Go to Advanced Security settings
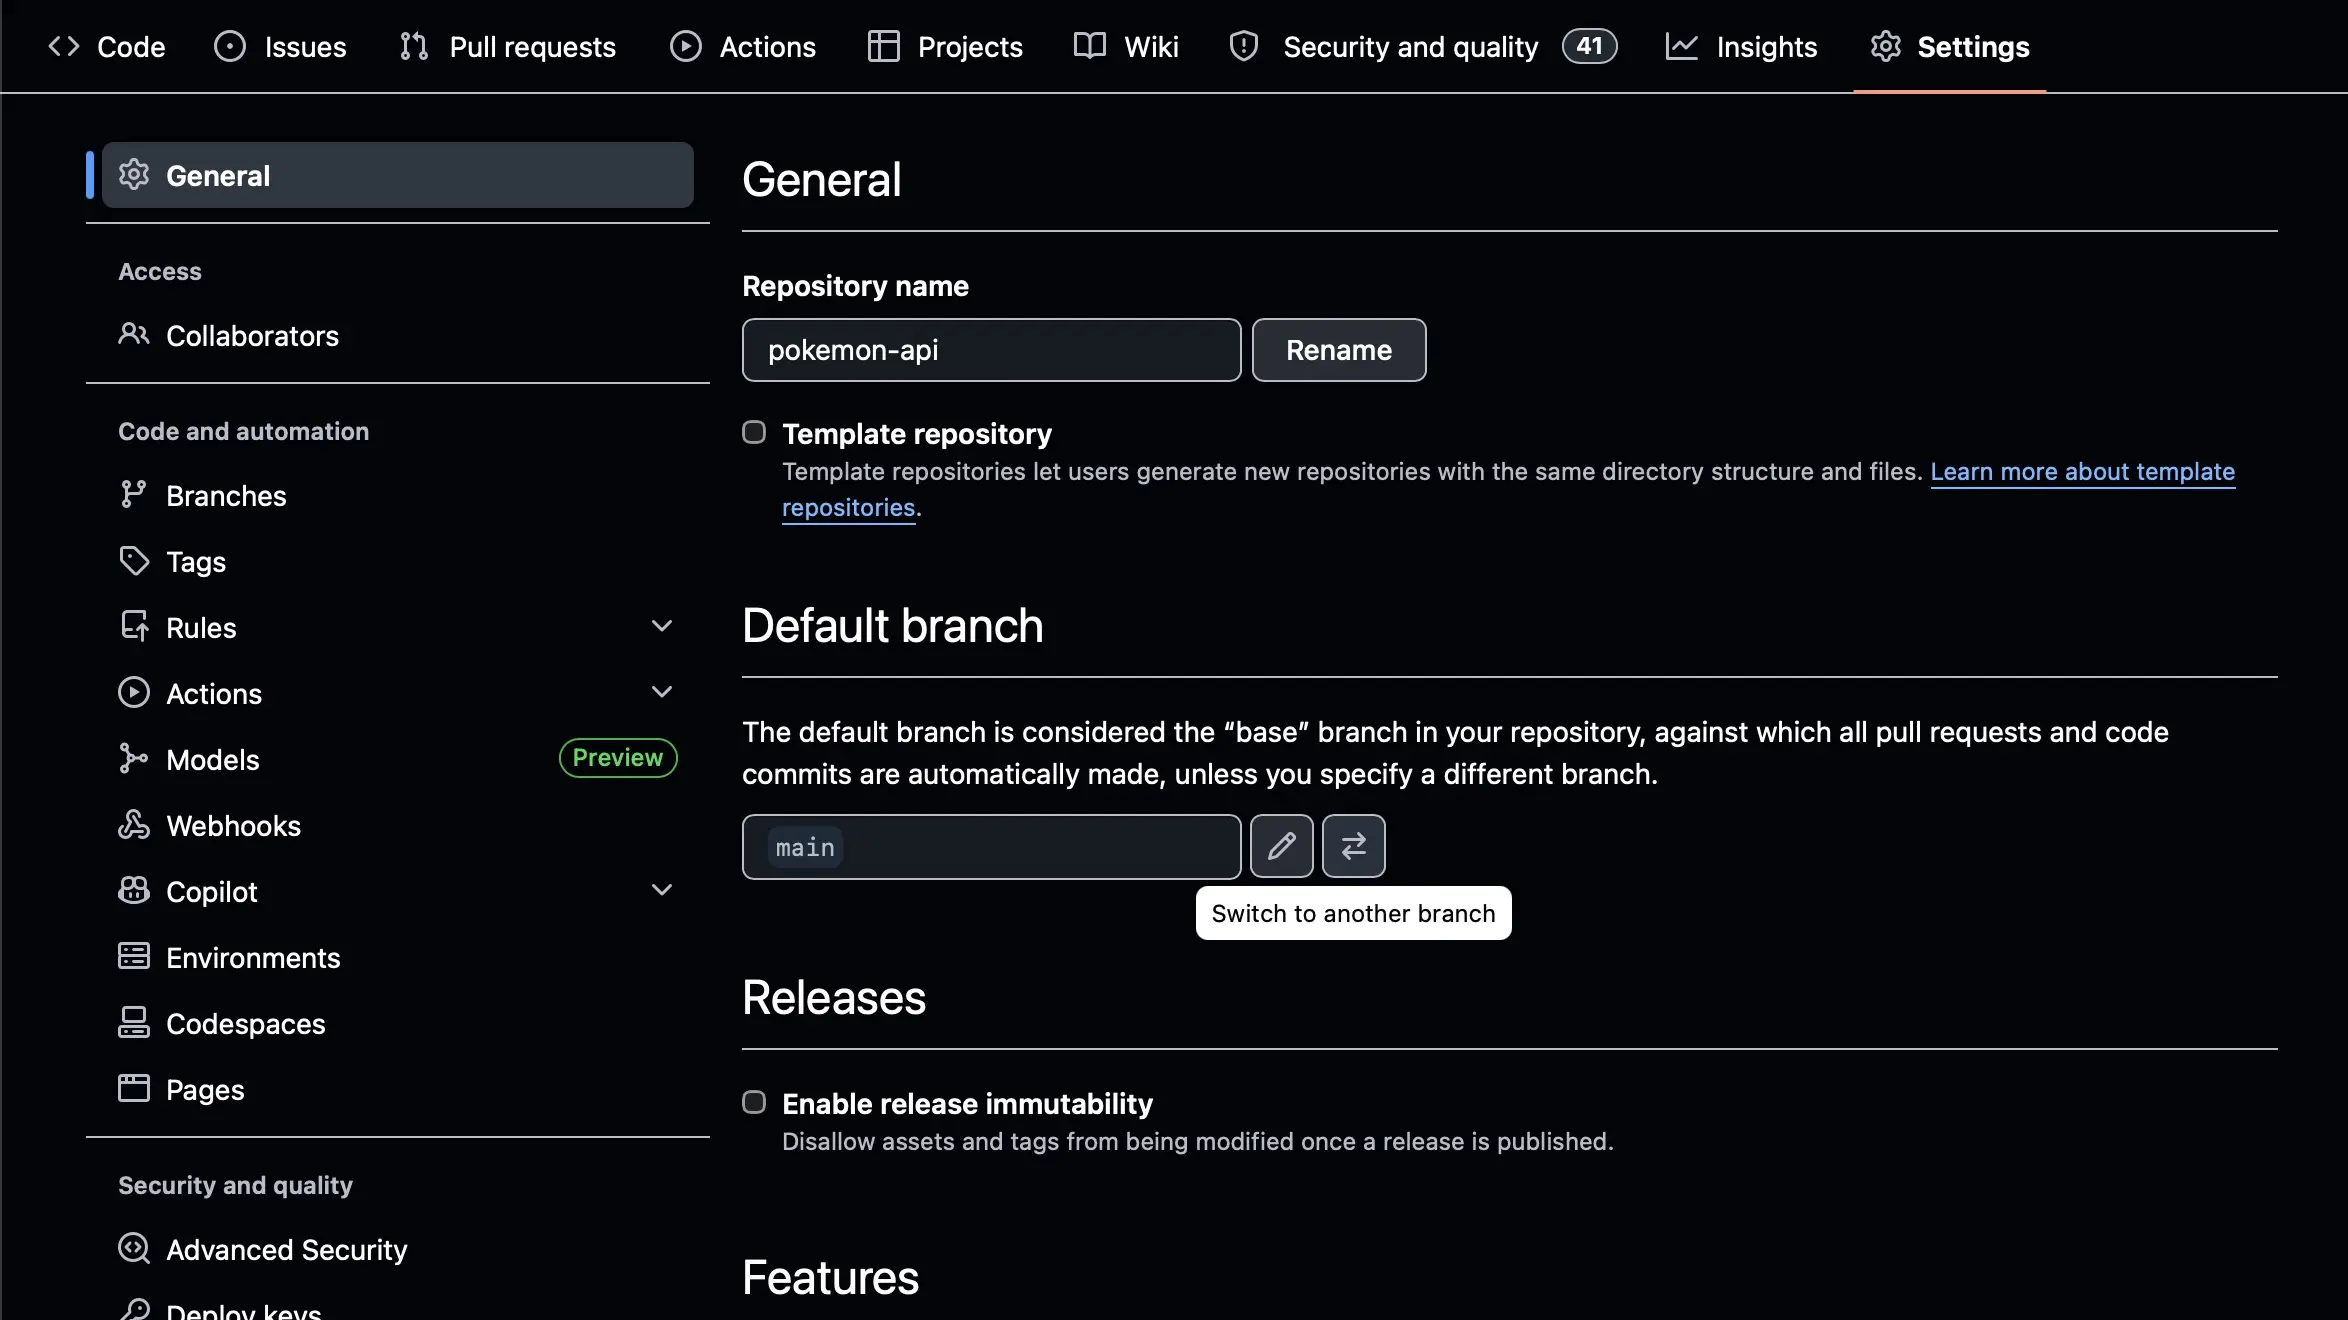This screenshot has width=2348, height=1320. click(x=398, y=1249)
